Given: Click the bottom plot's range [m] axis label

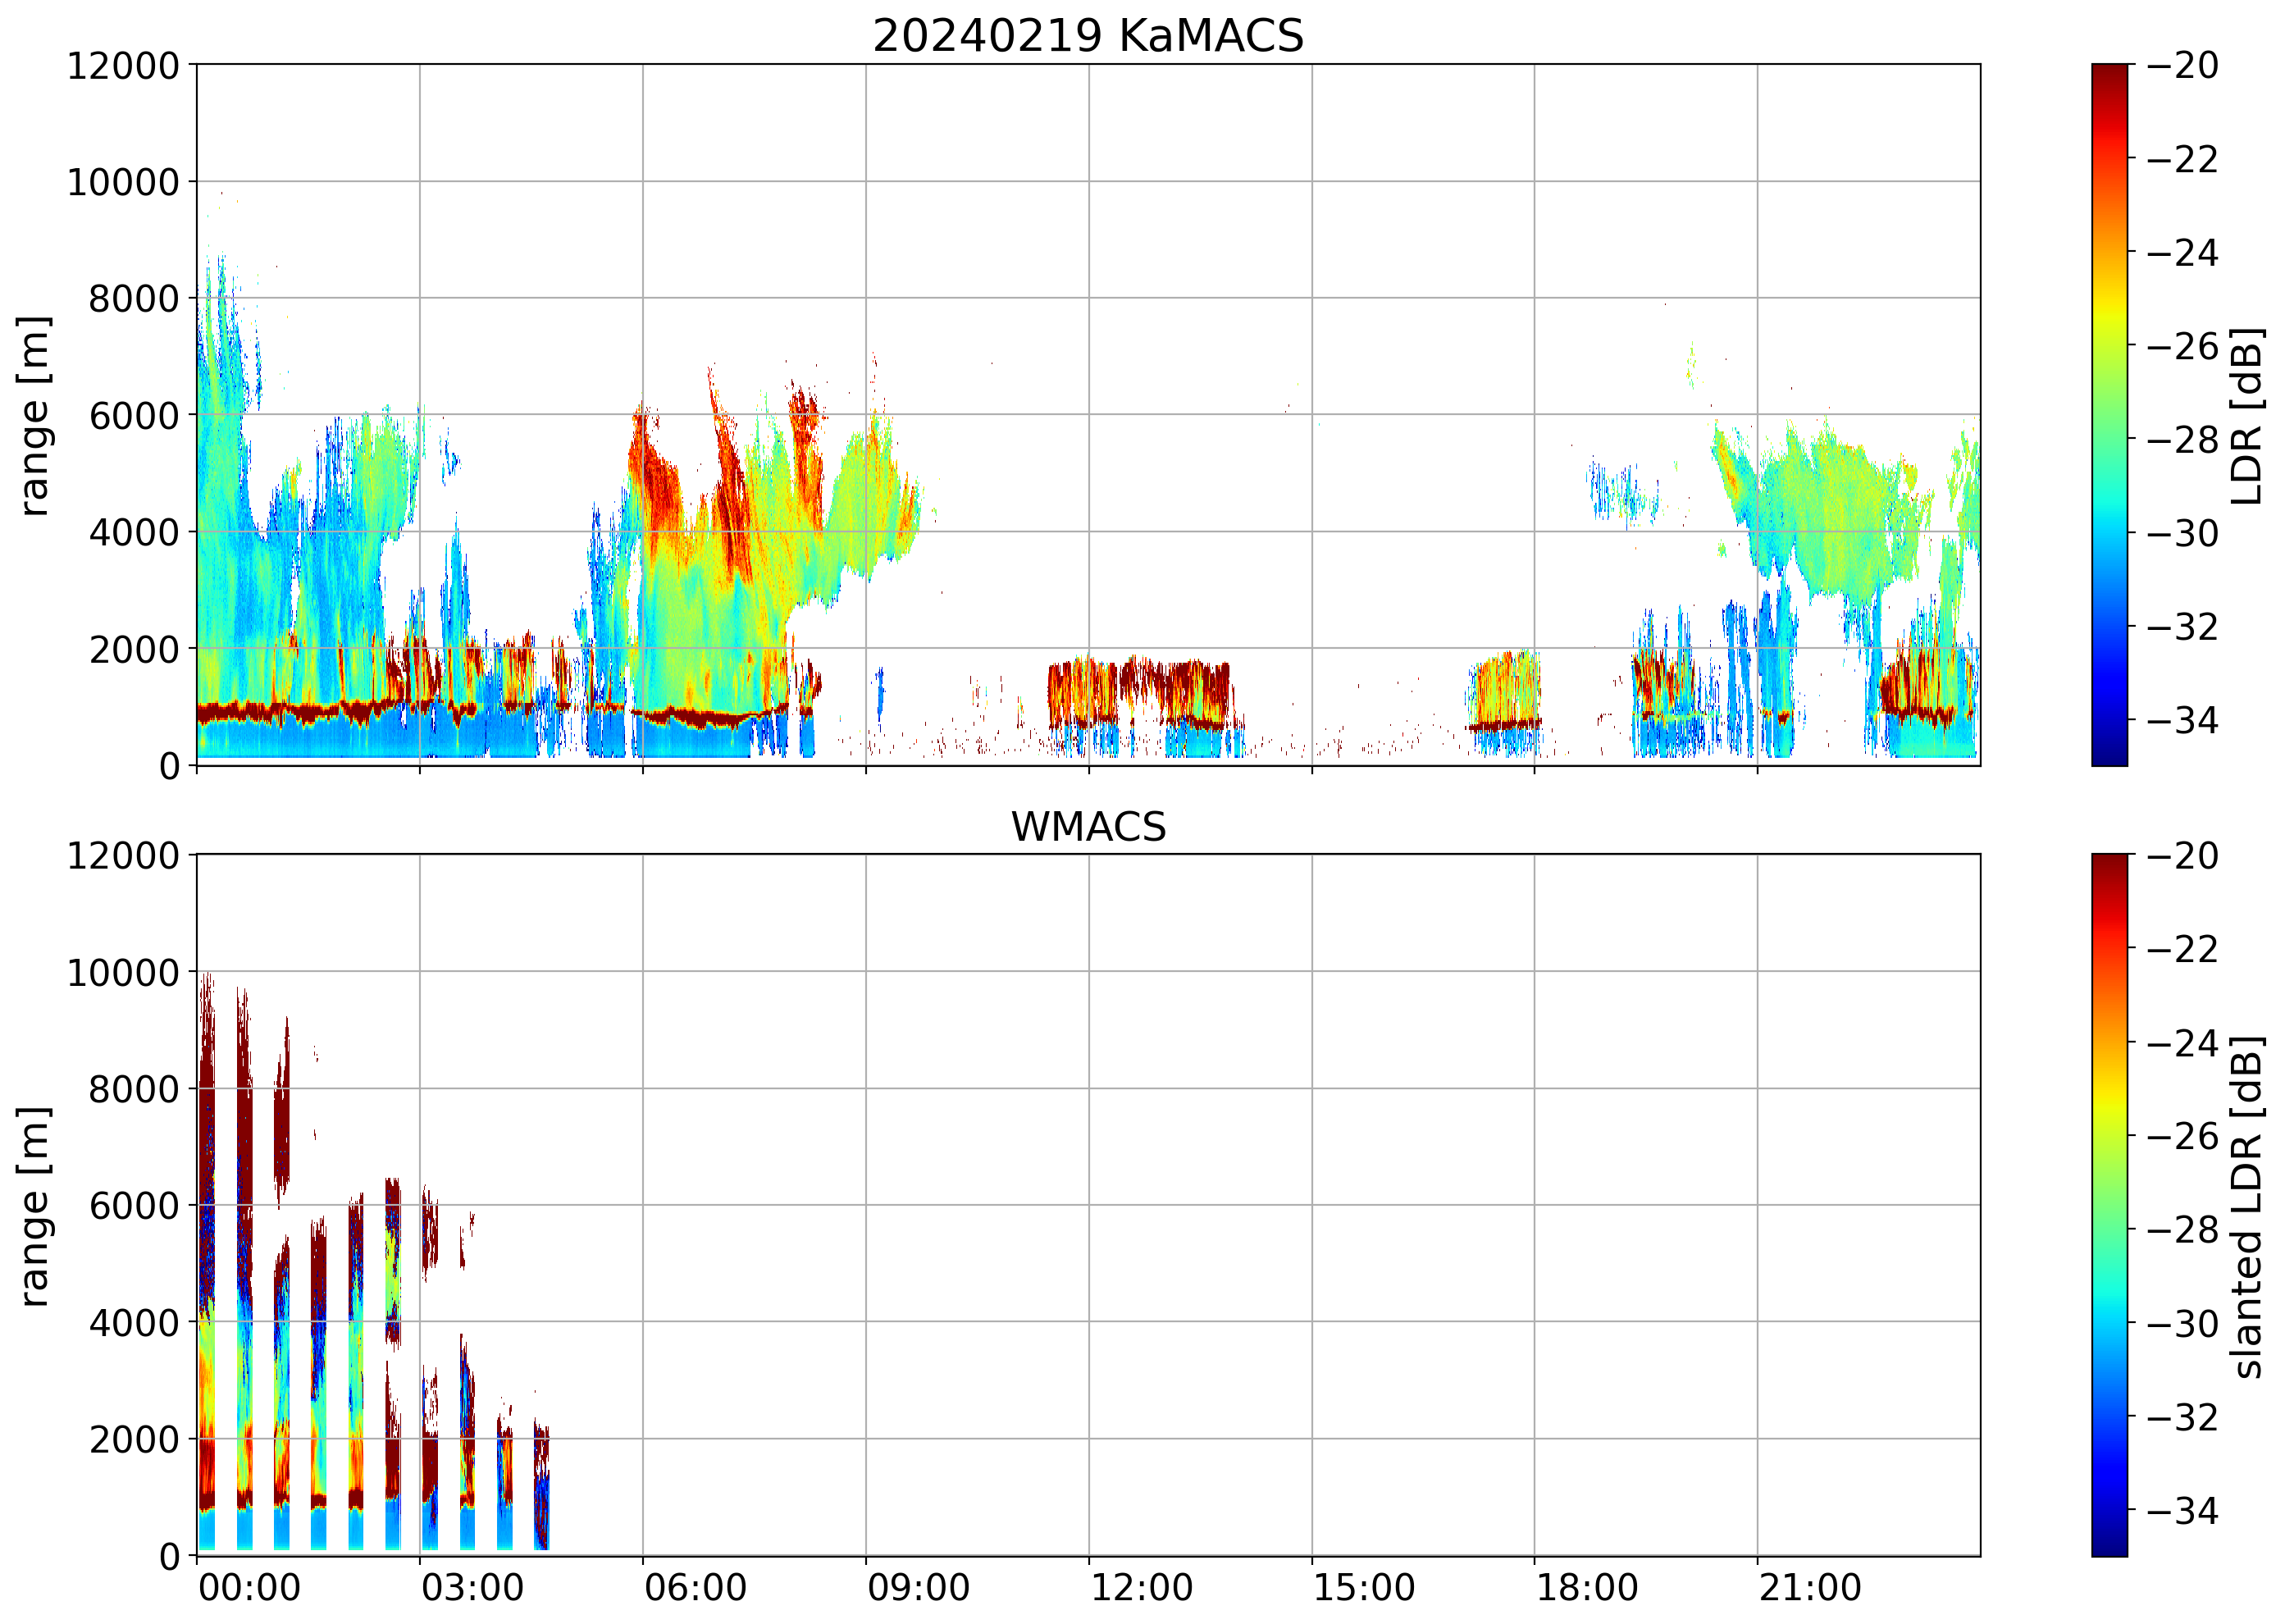Looking at the screenshot, I should pyautogui.click(x=34, y=1206).
